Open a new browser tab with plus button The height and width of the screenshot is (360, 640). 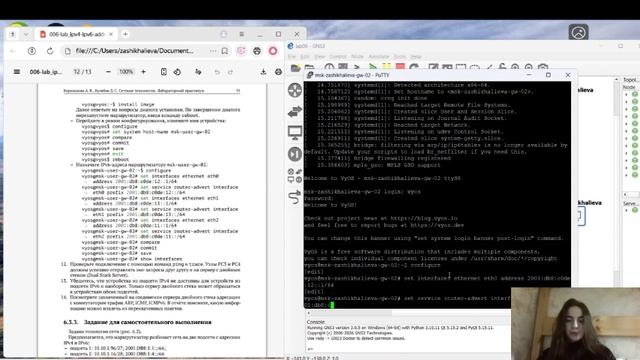125,34
